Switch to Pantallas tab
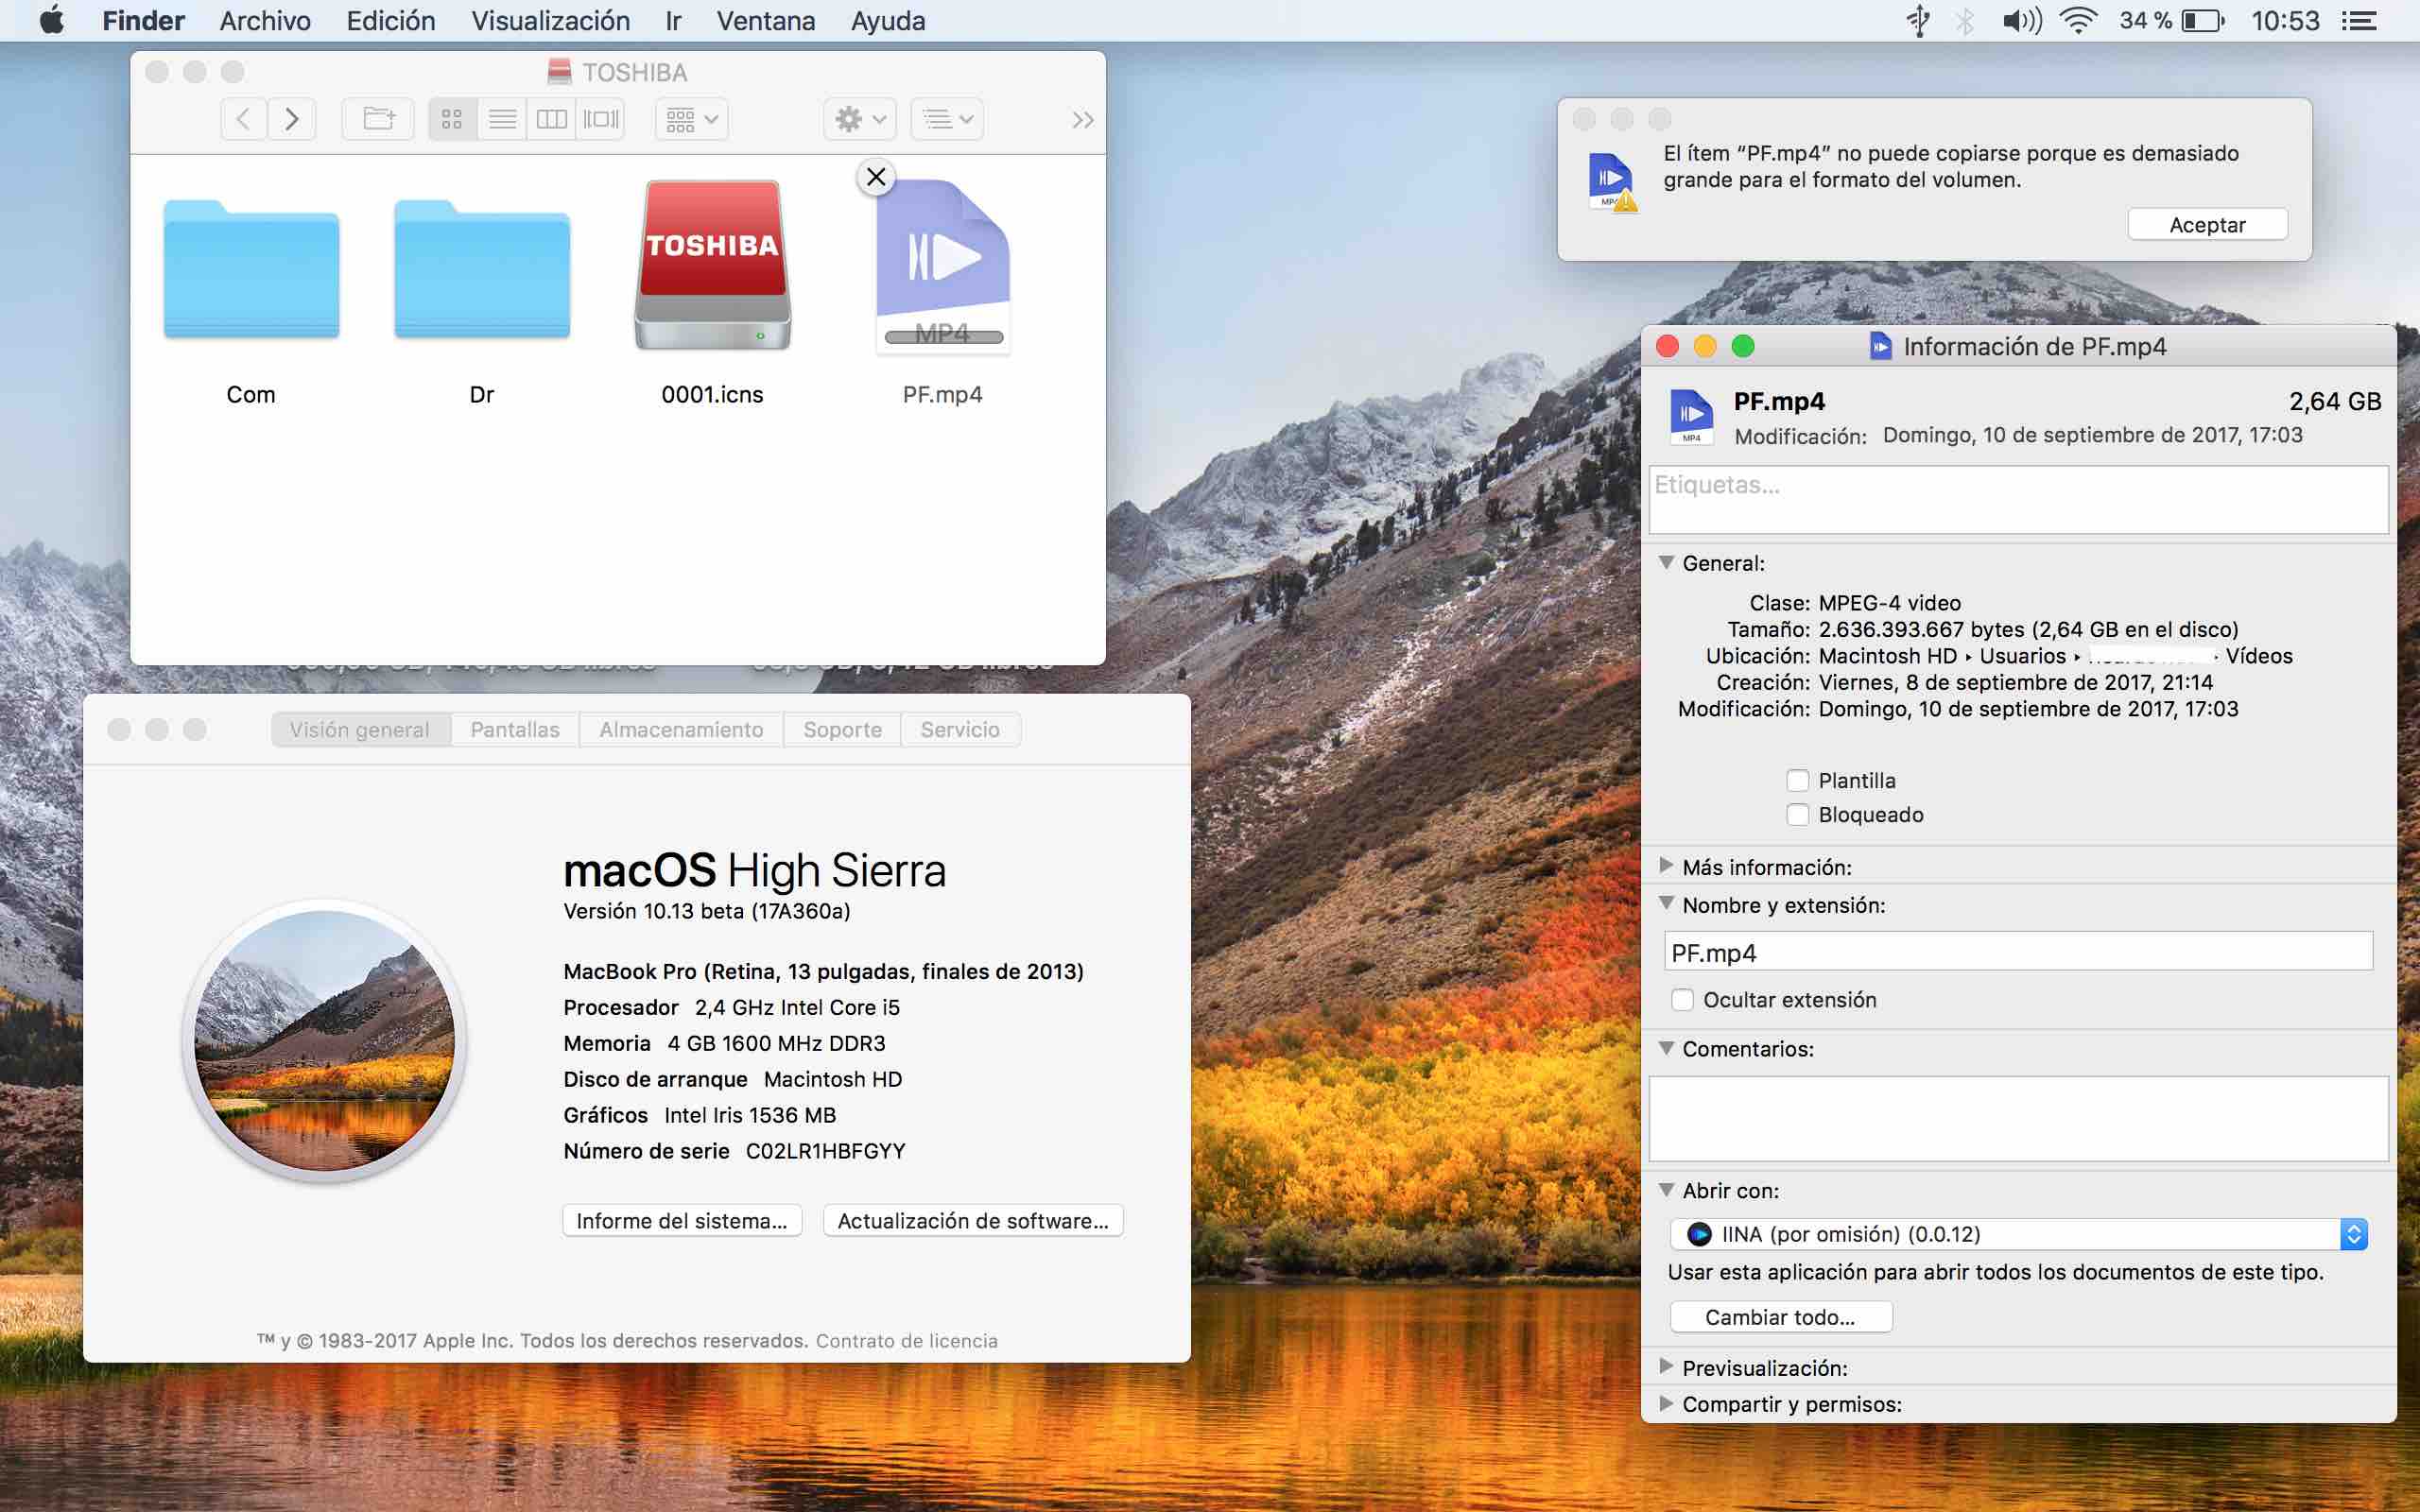 (x=515, y=730)
